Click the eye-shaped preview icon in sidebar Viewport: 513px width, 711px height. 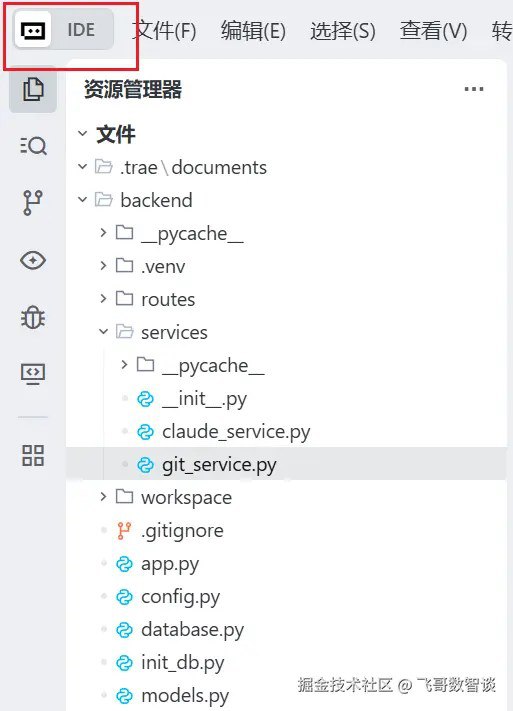pos(33,260)
